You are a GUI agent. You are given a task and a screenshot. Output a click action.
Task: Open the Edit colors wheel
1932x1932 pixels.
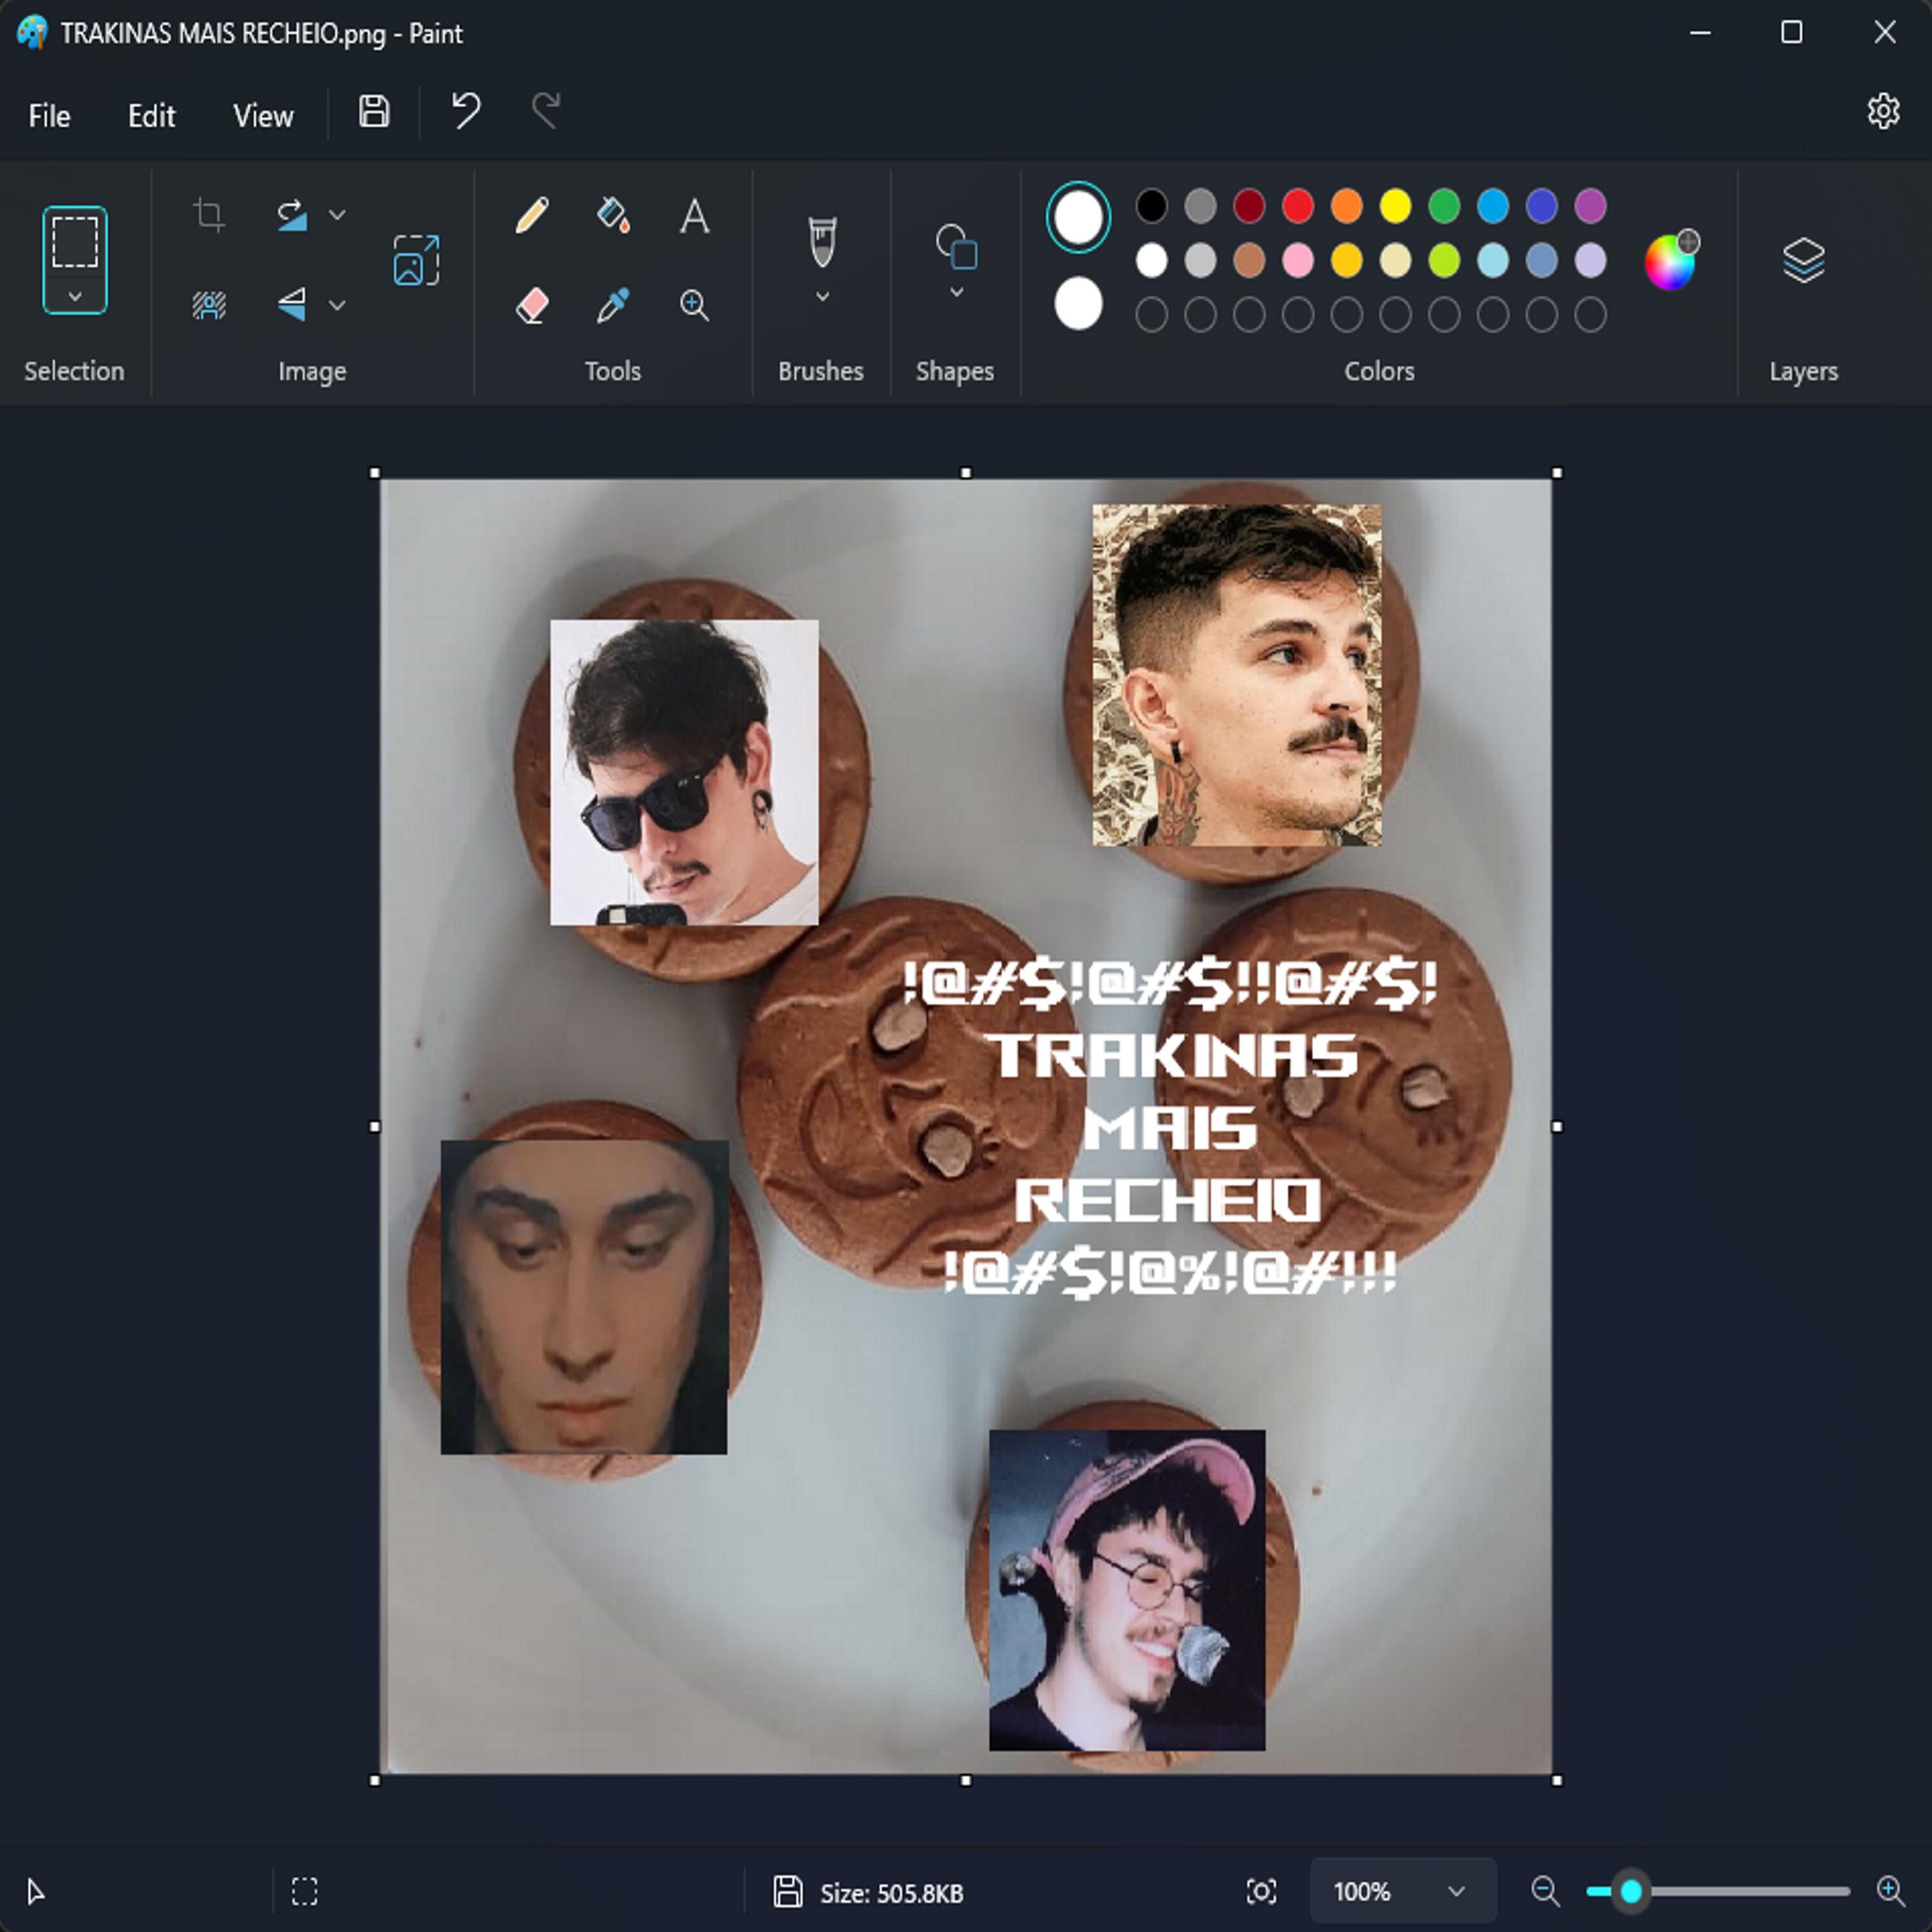[x=1670, y=260]
